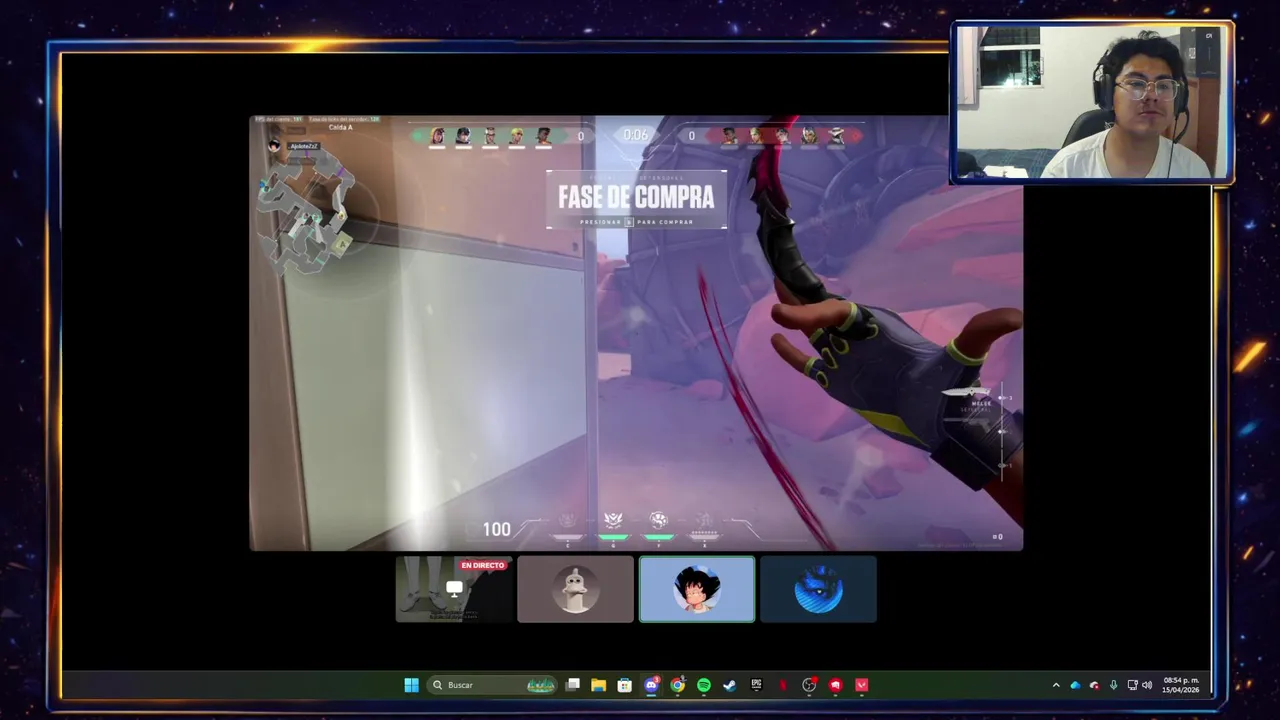Select the EN DIRECTO stream tile
The width and height of the screenshot is (1280, 720).
454,589
